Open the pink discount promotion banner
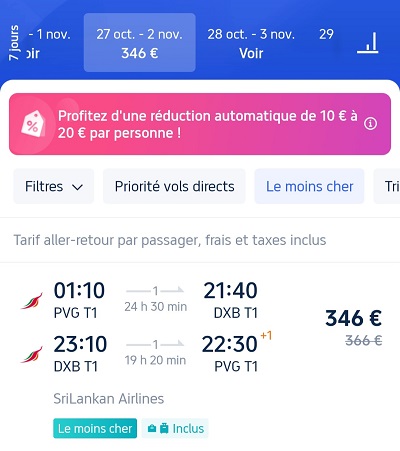The height and width of the screenshot is (451, 400). tap(200, 124)
